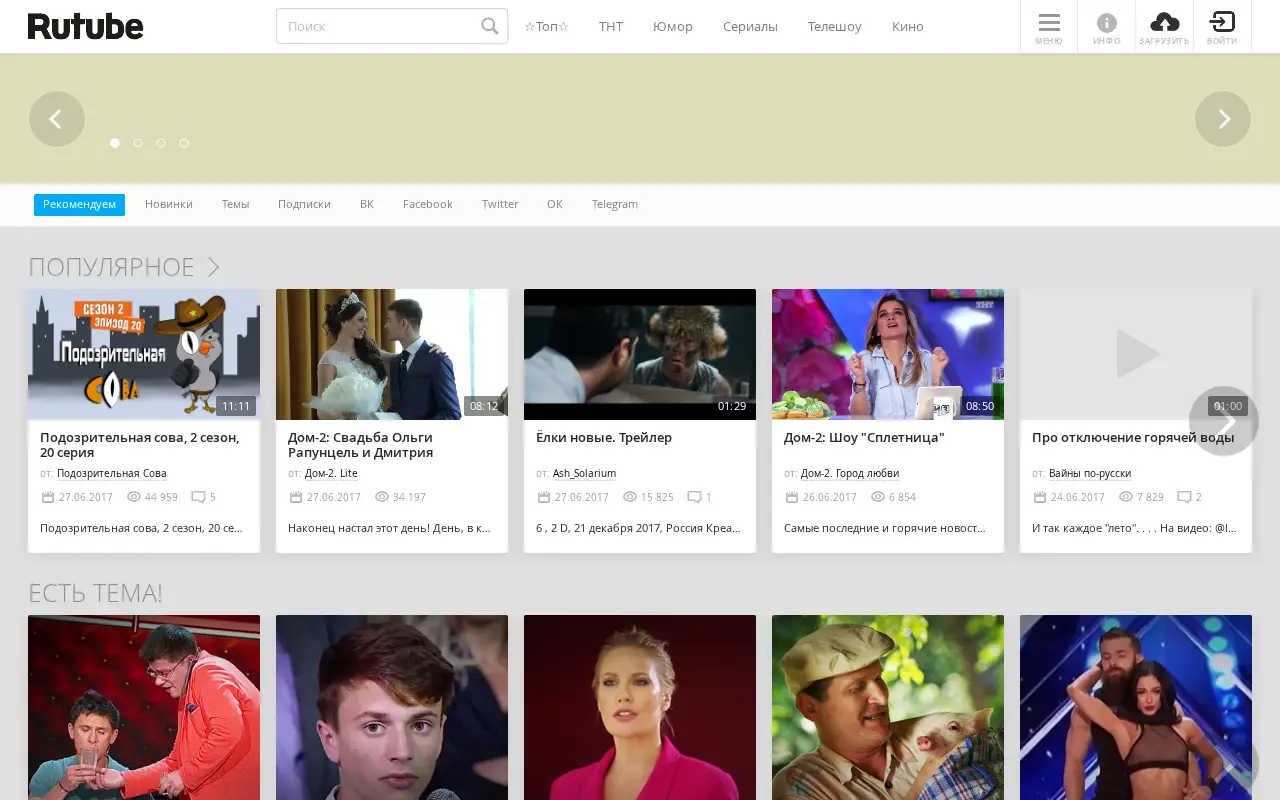
Task: Open Про отключение горячей воды title
Action: click(1133, 437)
